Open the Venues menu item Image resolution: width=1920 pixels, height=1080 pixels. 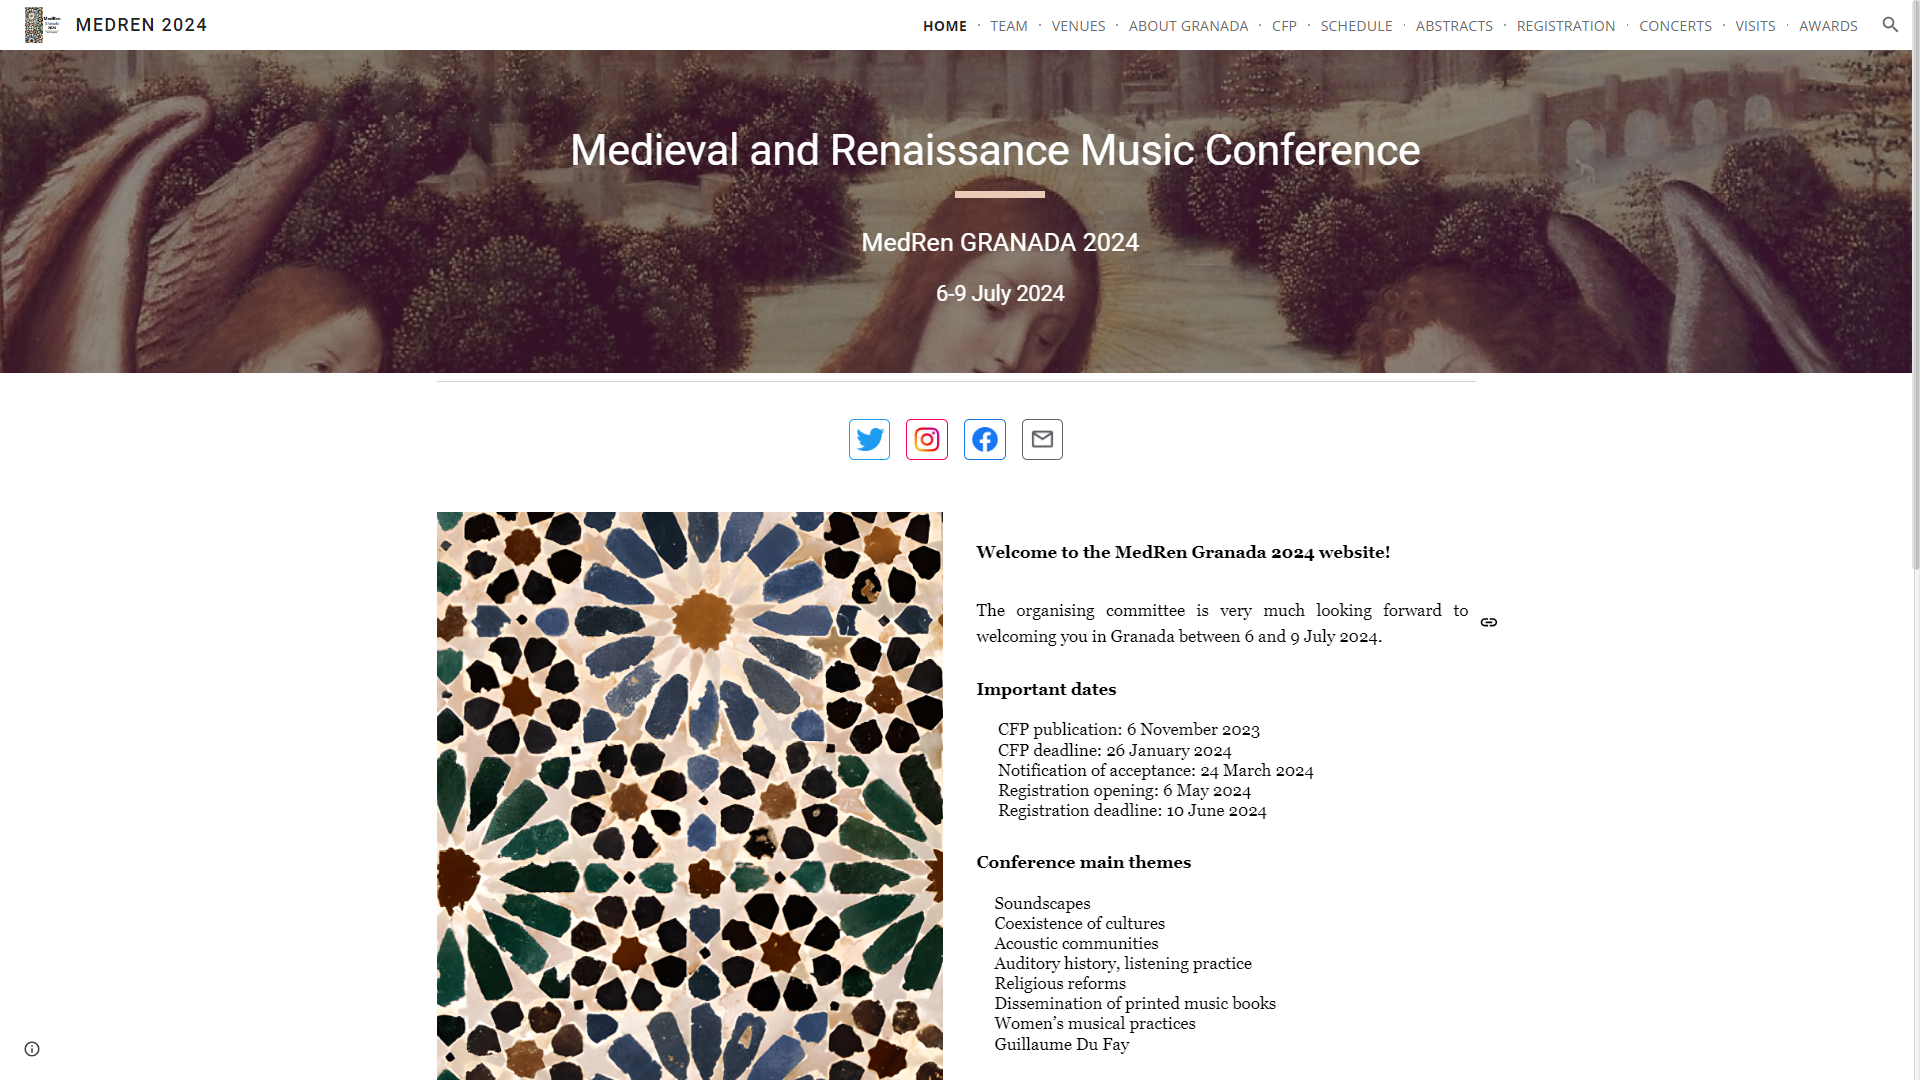click(1078, 26)
